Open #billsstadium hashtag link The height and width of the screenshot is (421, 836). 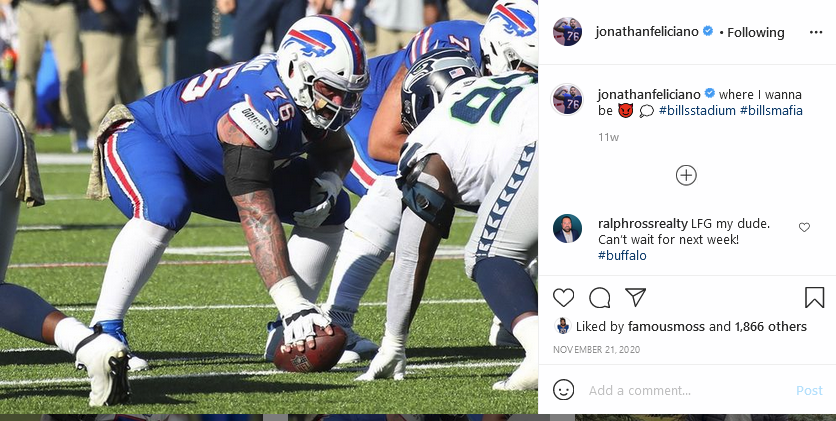point(697,110)
